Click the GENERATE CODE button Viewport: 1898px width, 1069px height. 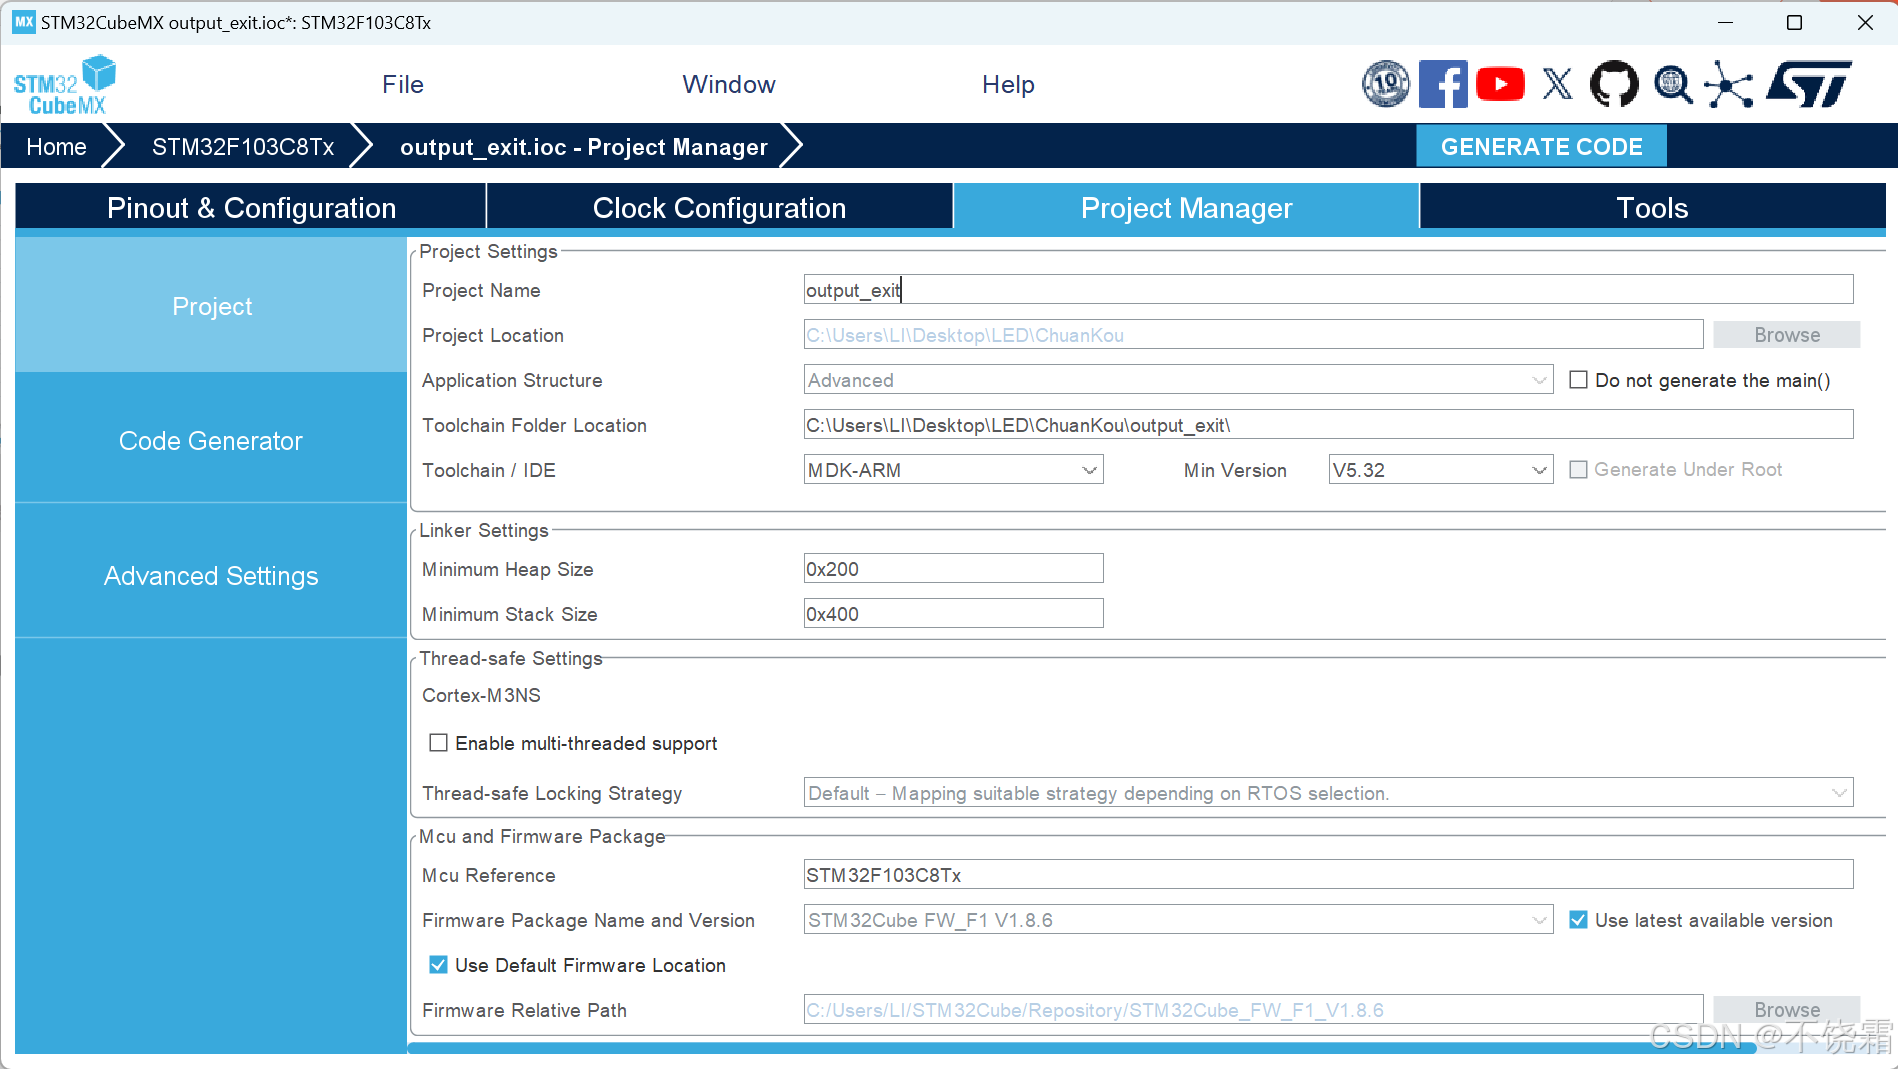point(1541,147)
